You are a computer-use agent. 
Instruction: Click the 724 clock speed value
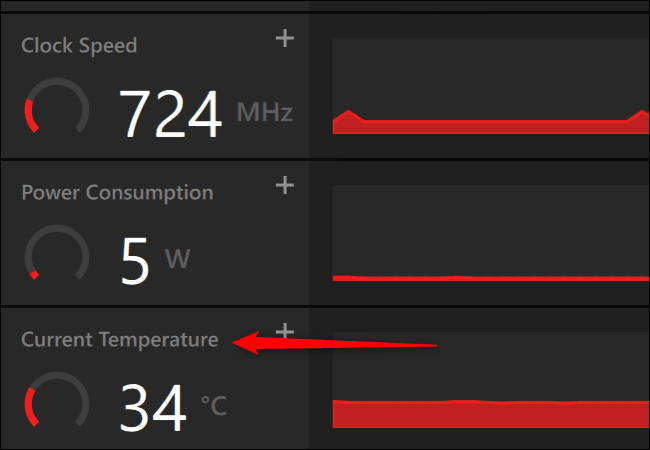[171, 113]
